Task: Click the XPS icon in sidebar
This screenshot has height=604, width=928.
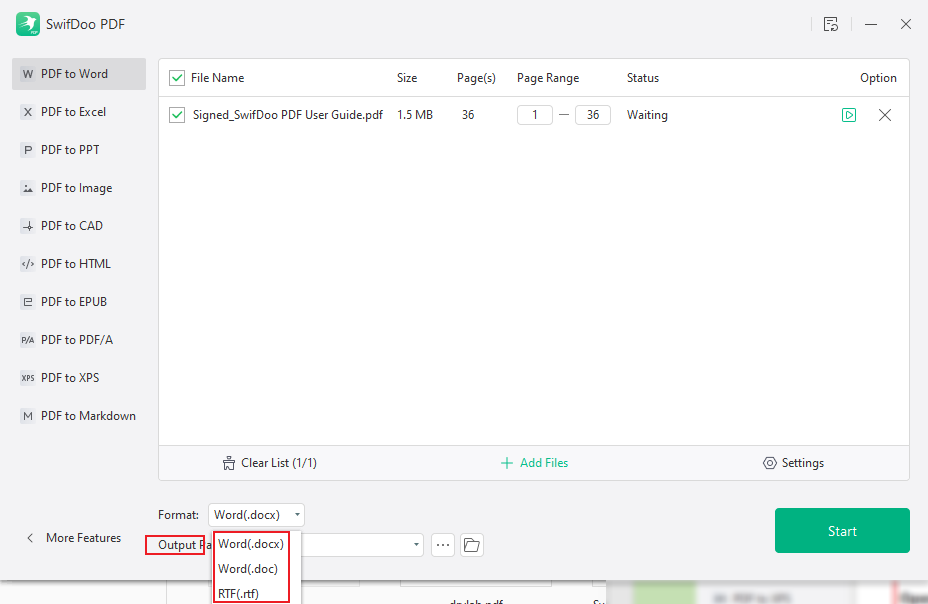Action: click(28, 377)
